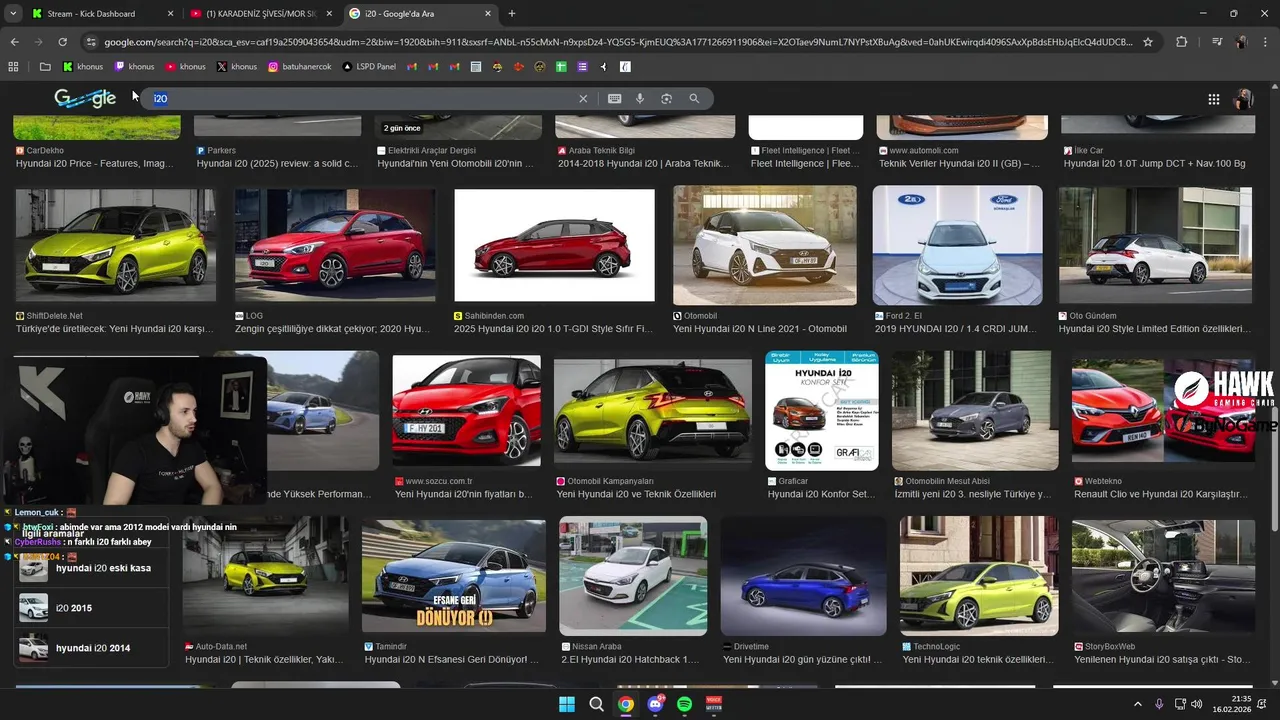Open khonus X bookmark
Screen dimensions: 1280x720
(237, 67)
